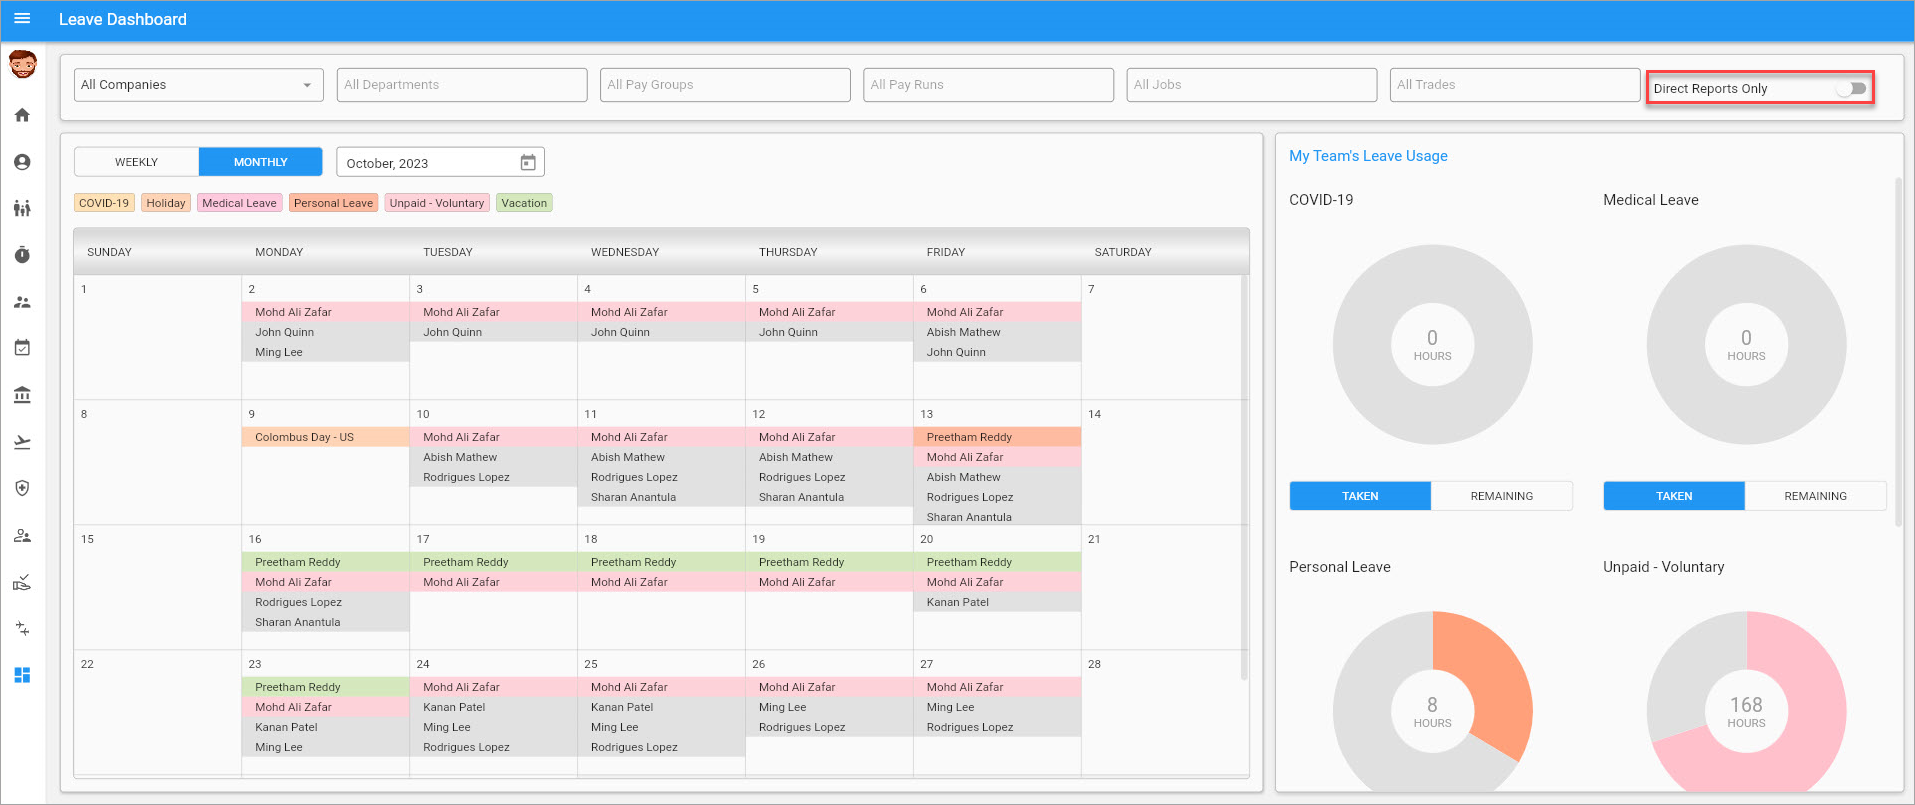Click the calendar vertical scrollbar

(1244, 478)
